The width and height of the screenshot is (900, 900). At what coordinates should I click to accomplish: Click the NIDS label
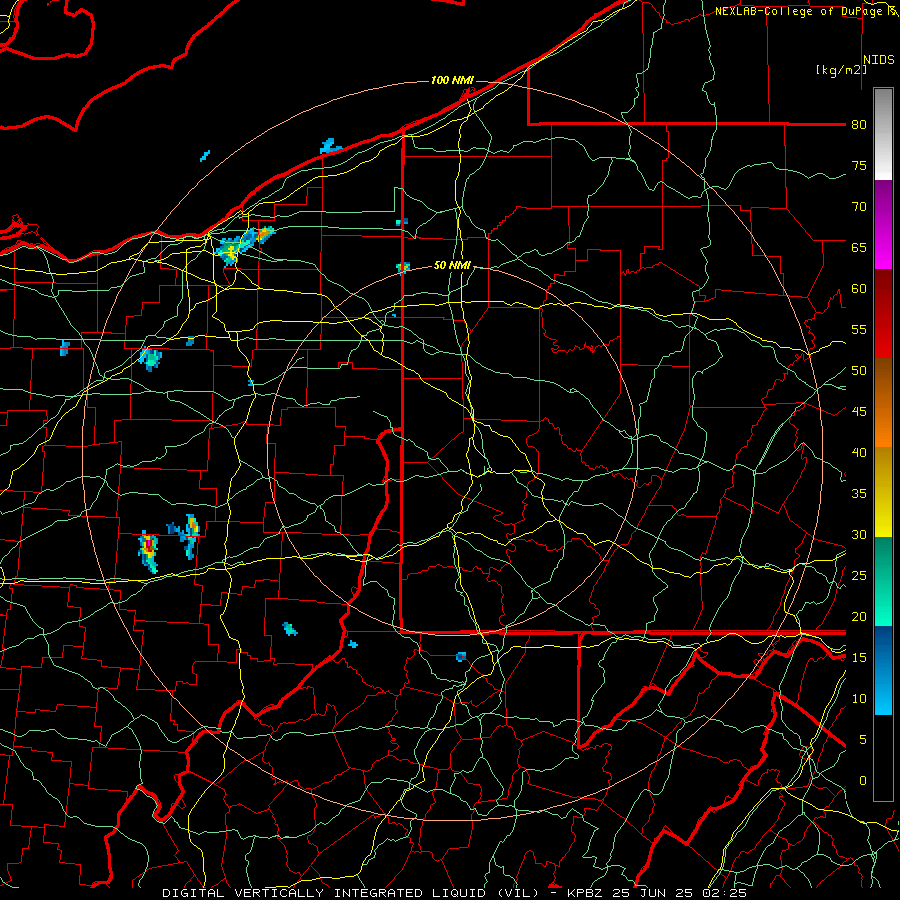[x=879, y=60]
